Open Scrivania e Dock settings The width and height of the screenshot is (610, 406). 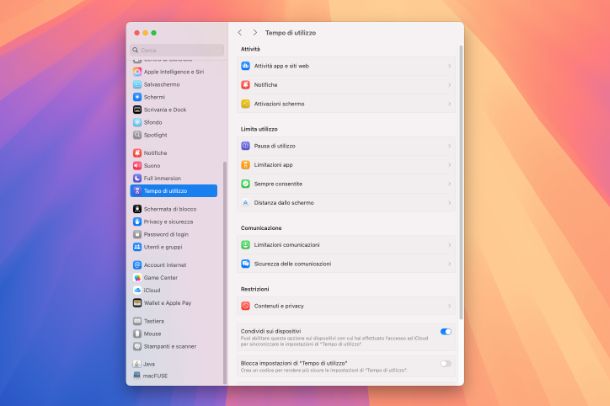165,109
